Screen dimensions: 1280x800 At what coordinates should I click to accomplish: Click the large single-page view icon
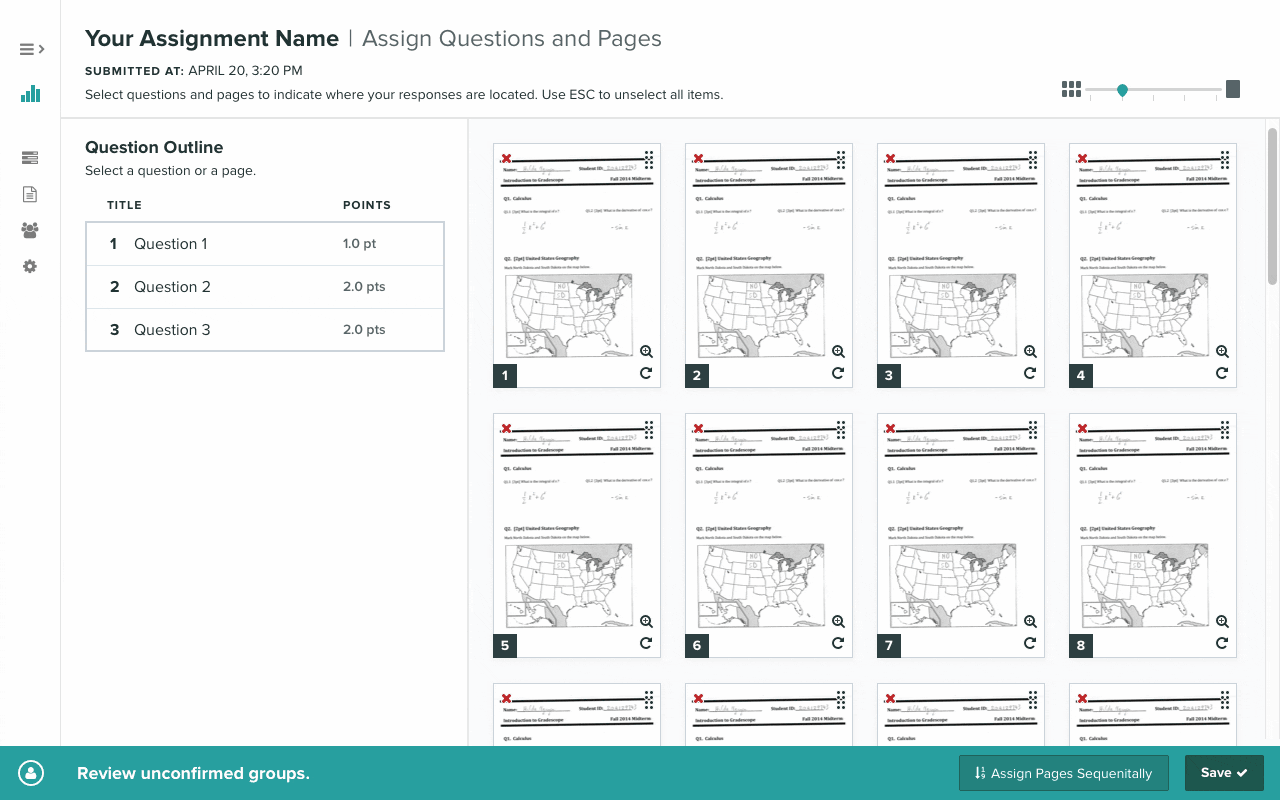(x=1233, y=89)
